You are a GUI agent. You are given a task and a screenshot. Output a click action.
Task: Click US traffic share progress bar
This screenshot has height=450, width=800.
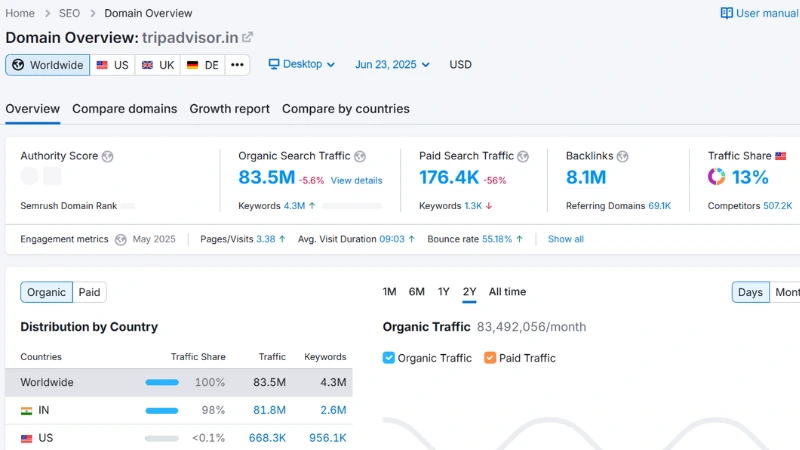point(162,438)
